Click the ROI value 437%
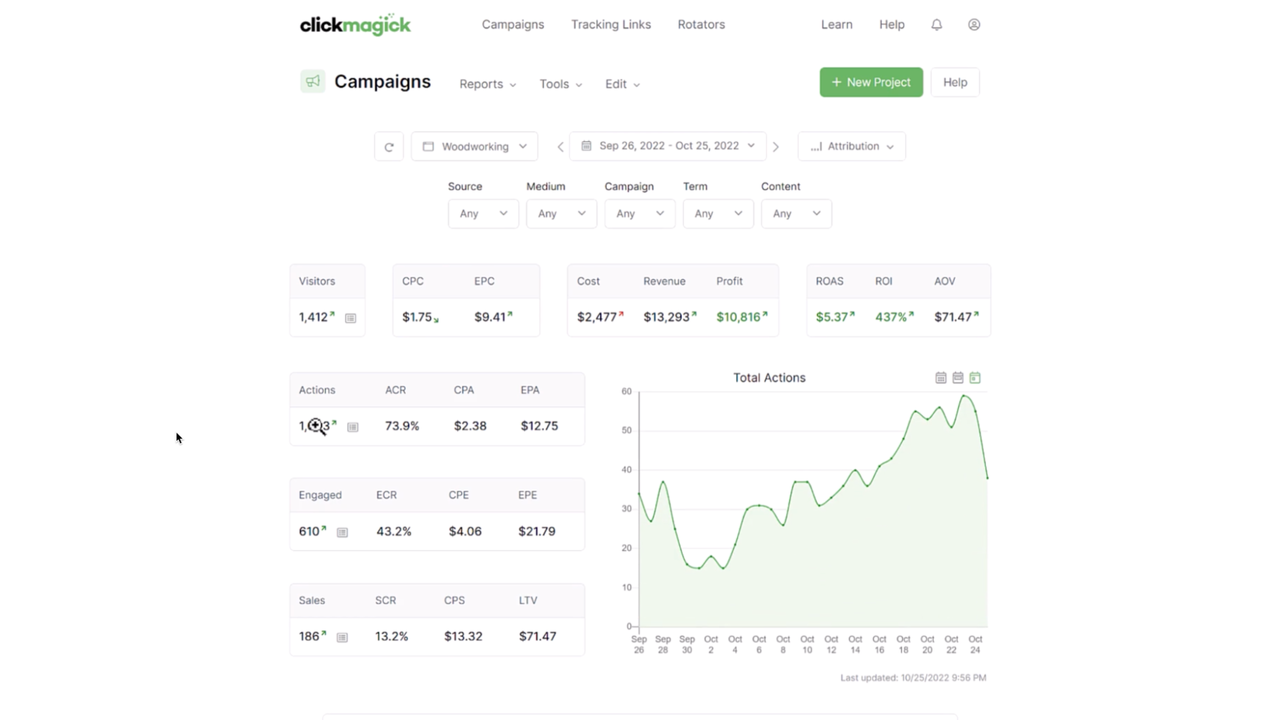Viewport: 1279px width, 720px height. coord(891,317)
